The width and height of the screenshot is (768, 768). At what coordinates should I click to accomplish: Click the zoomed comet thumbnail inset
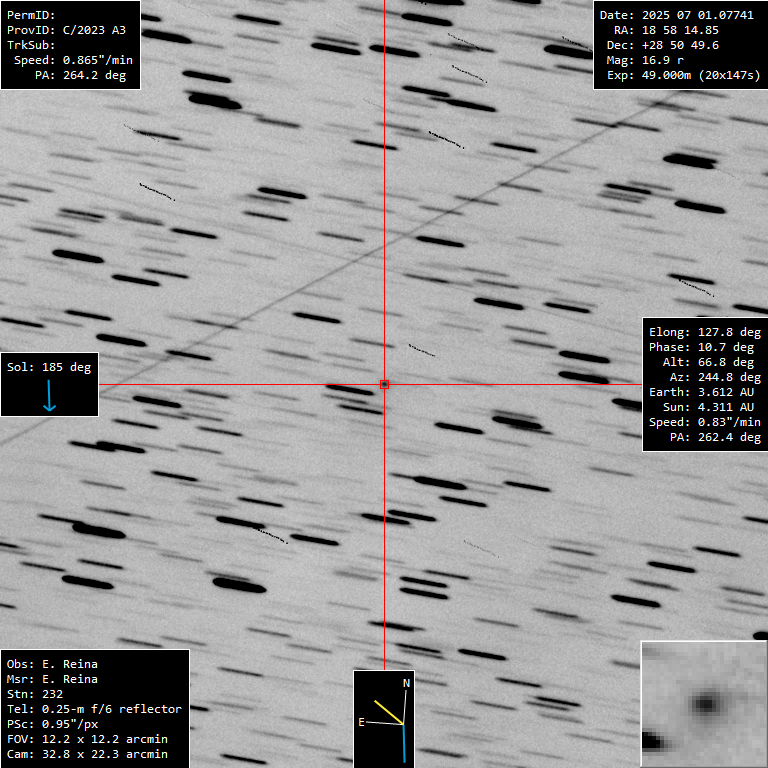704,704
